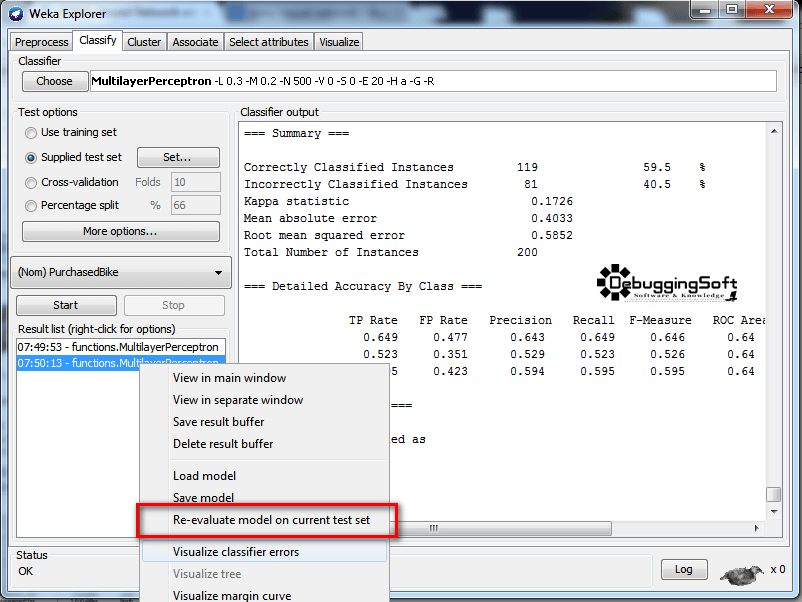Click the F-Measure column header
802x602 pixels.
(x=660, y=321)
